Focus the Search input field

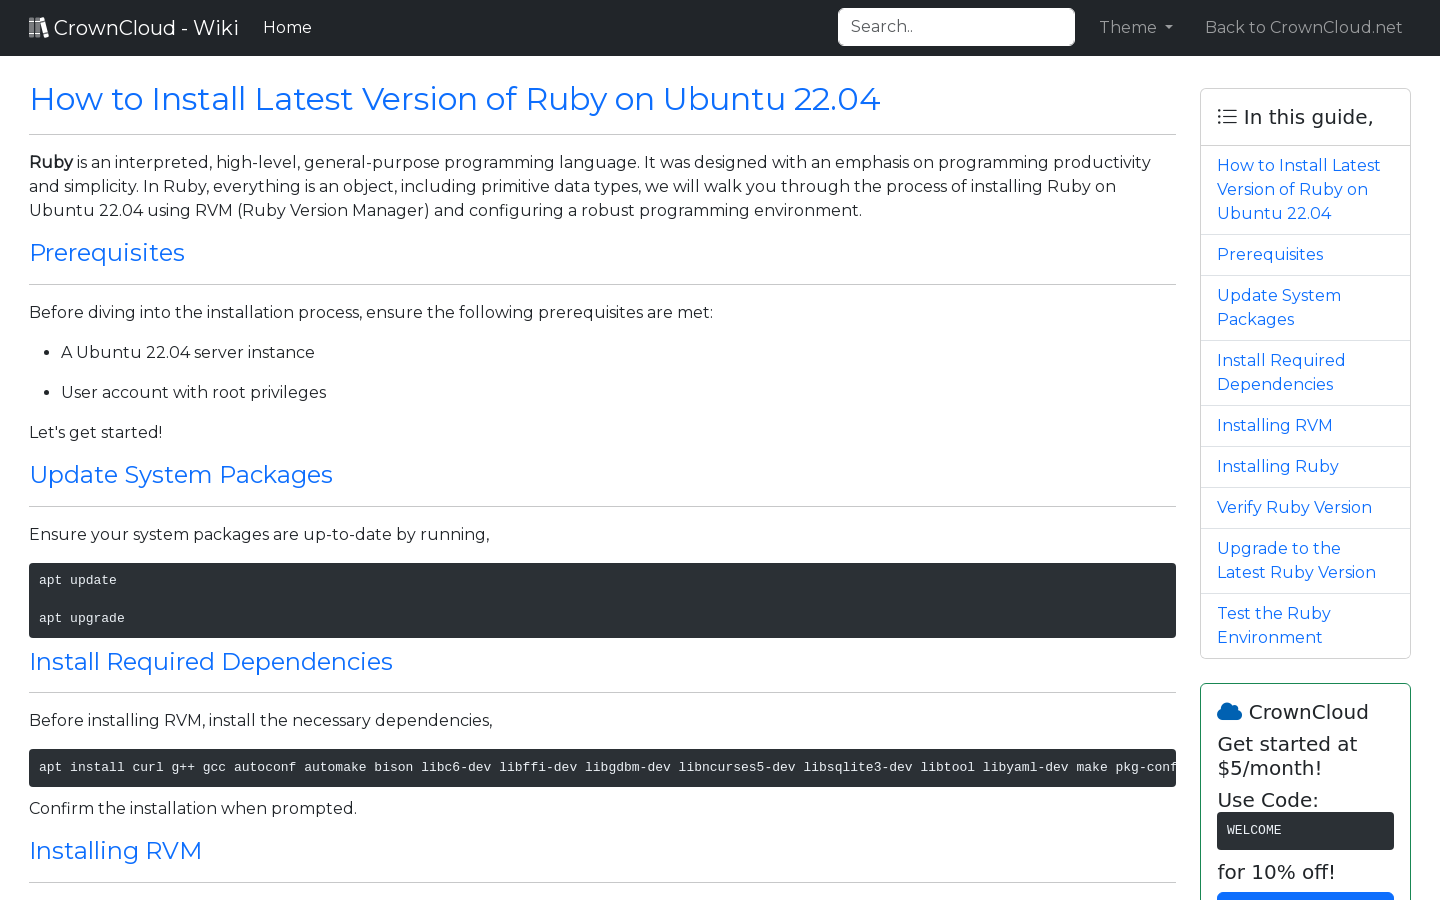pos(956,27)
